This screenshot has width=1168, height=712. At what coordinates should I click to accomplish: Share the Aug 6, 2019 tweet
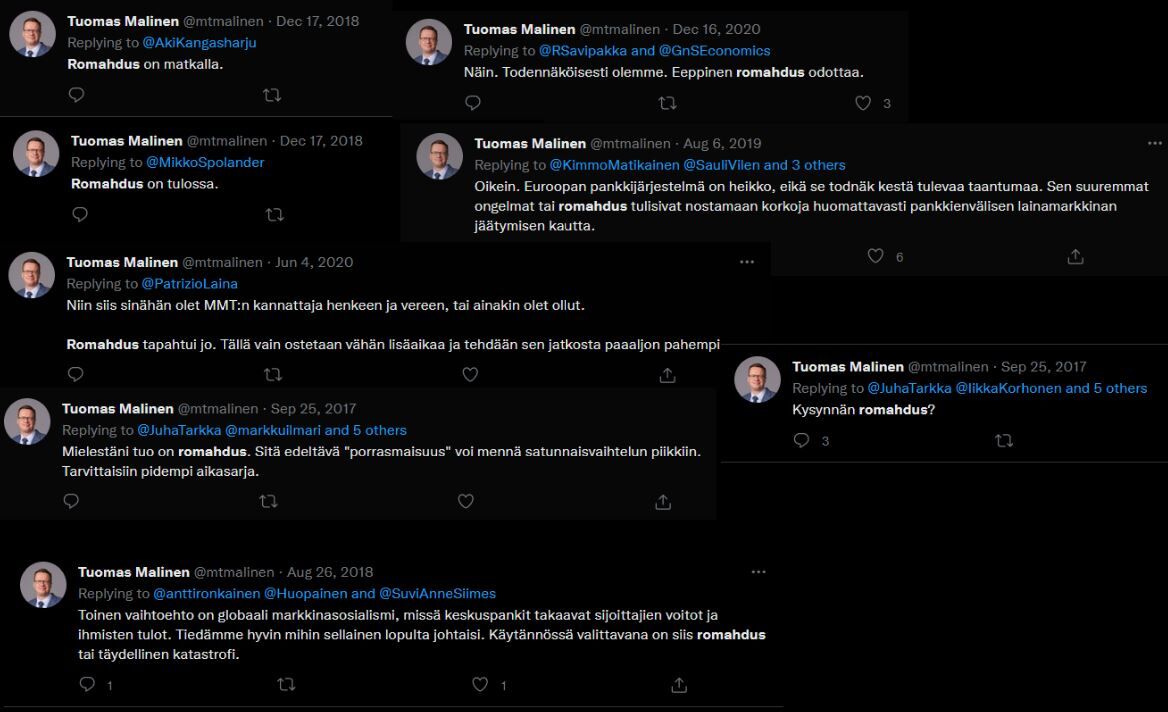(x=1075, y=256)
